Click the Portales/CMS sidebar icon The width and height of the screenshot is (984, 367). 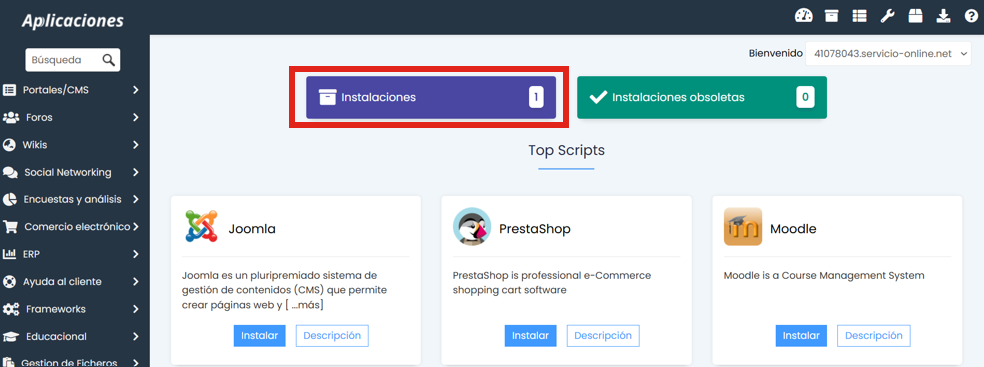9,90
